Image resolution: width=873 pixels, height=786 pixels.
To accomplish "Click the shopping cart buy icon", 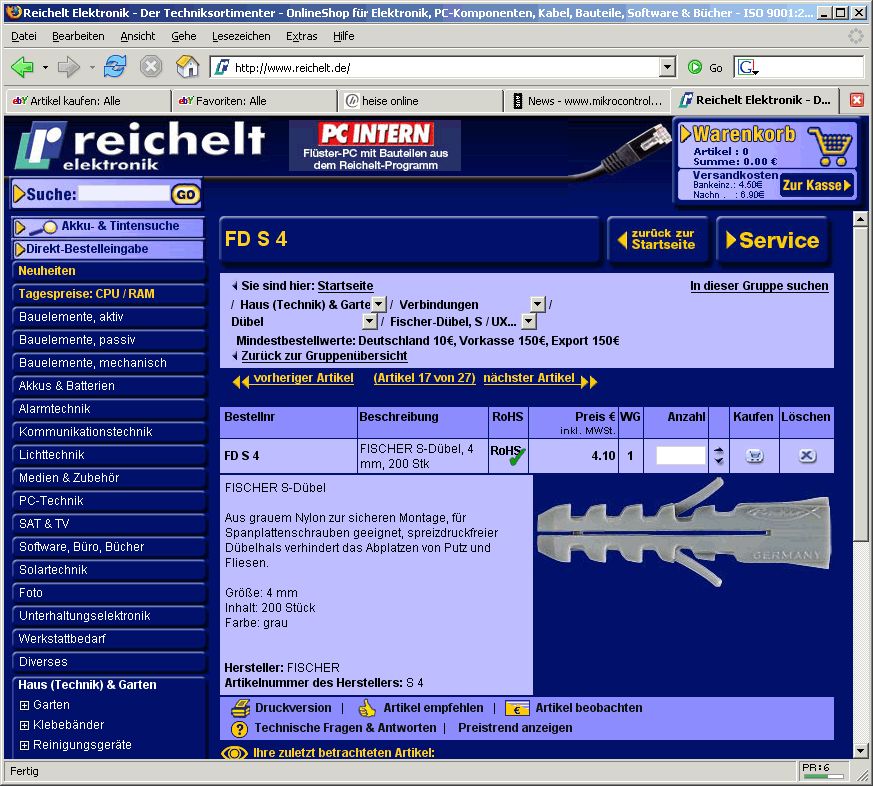I will (754, 456).
